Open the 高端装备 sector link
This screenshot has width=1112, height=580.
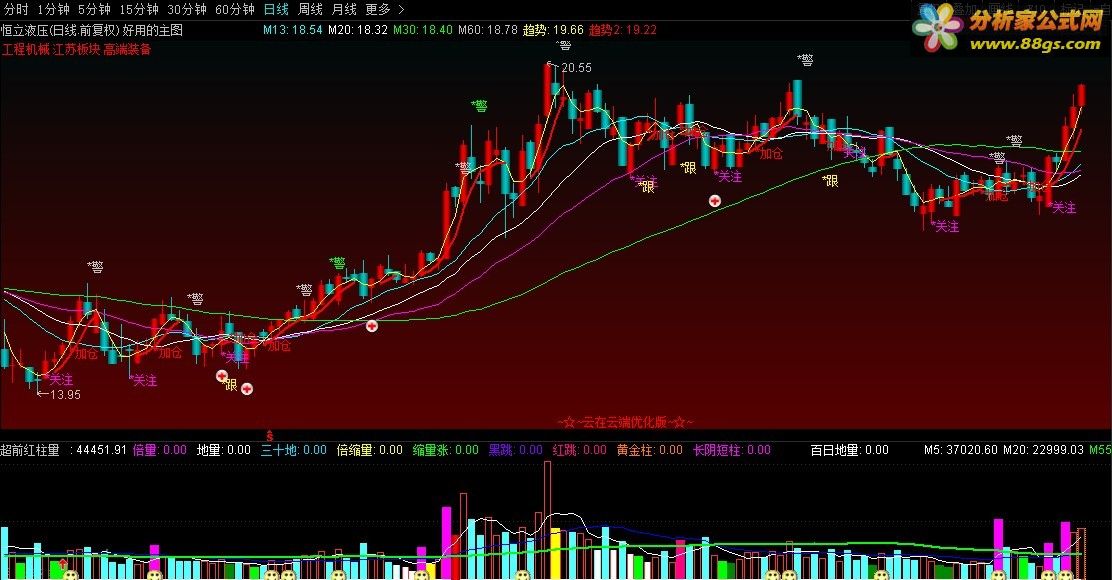tap(127, 50)
